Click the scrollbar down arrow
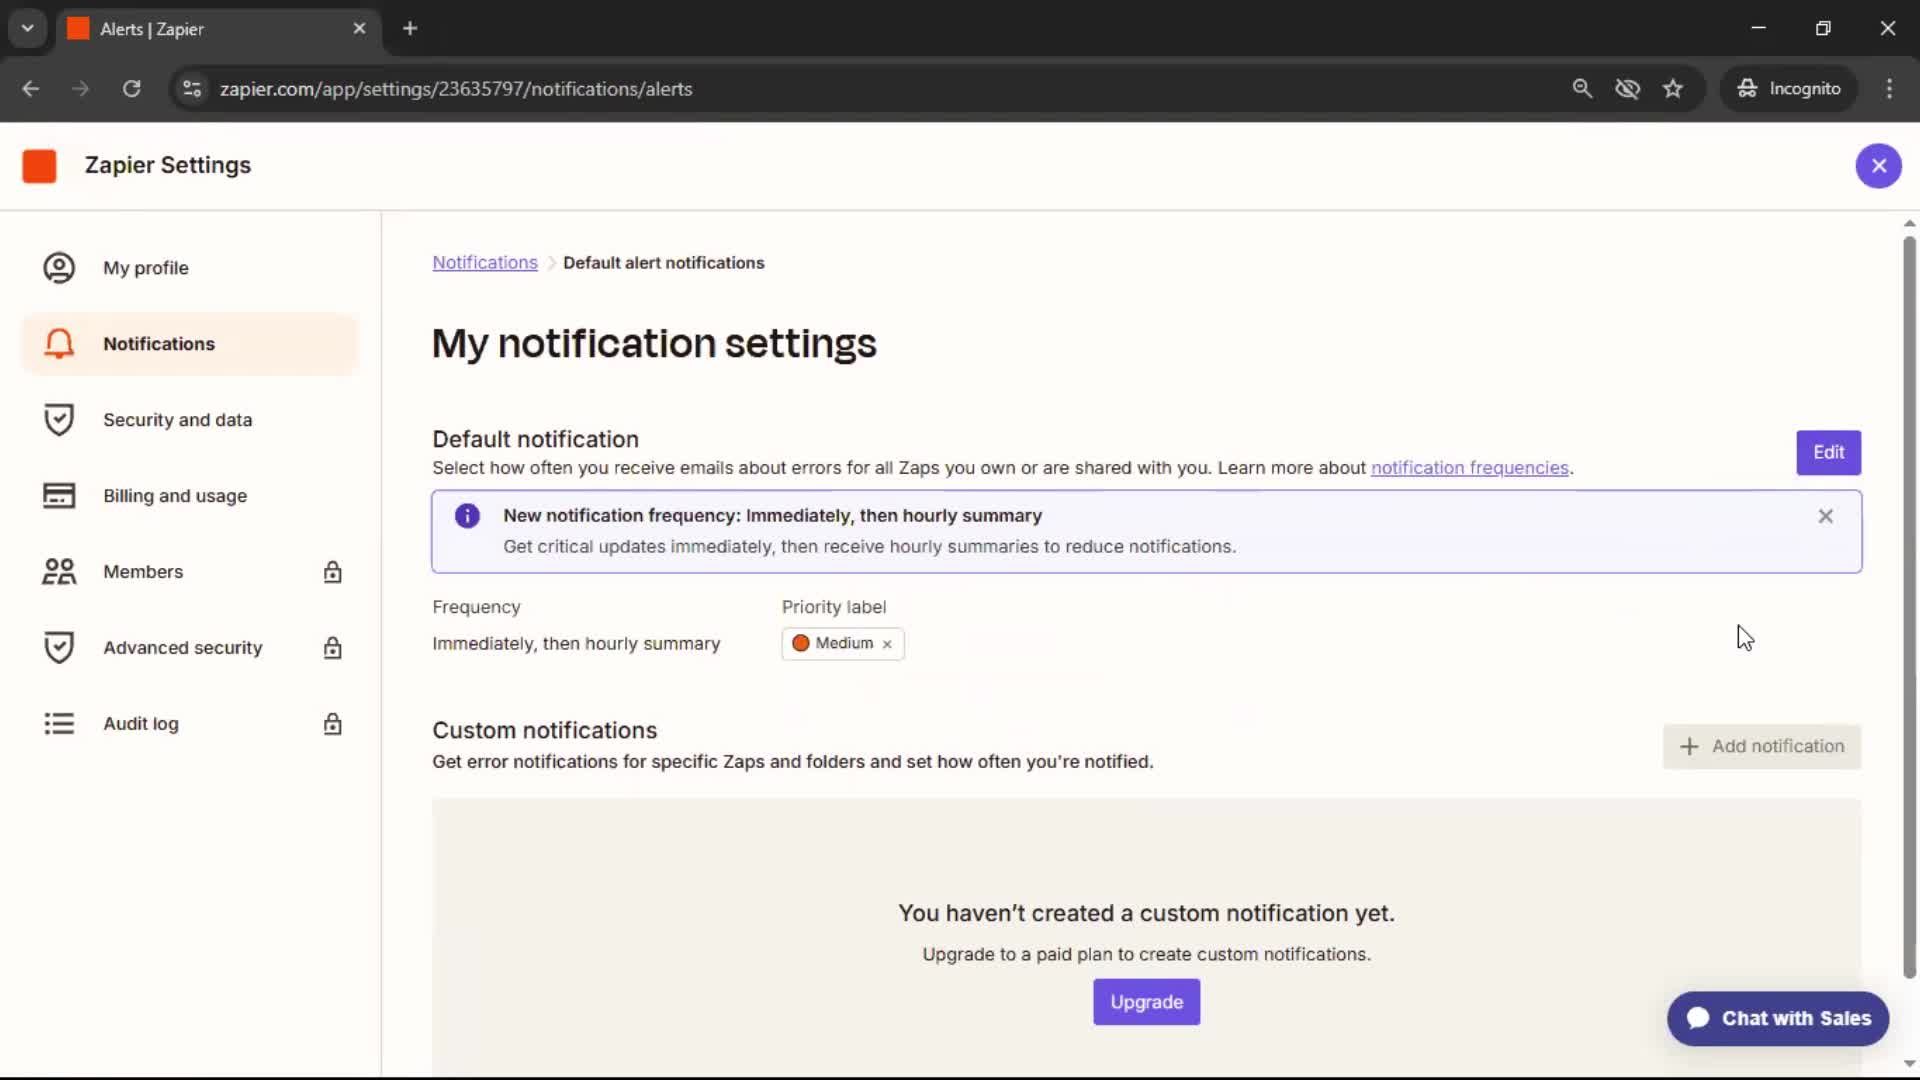Viewport: 1920px width, 1080px height. pyautogui.click(x=1909, y=1064)
